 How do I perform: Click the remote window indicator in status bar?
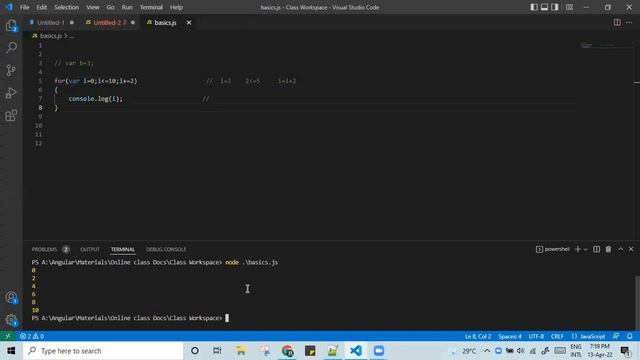7,336
